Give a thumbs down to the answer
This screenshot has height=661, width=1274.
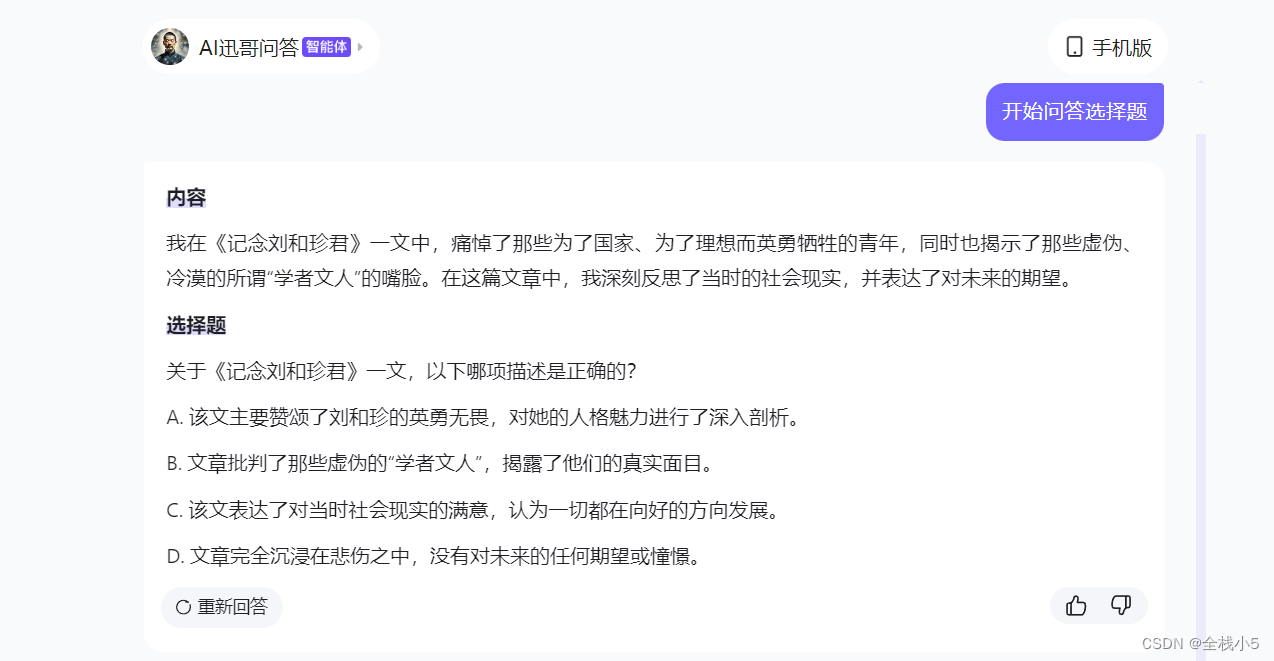(1121, 605)
